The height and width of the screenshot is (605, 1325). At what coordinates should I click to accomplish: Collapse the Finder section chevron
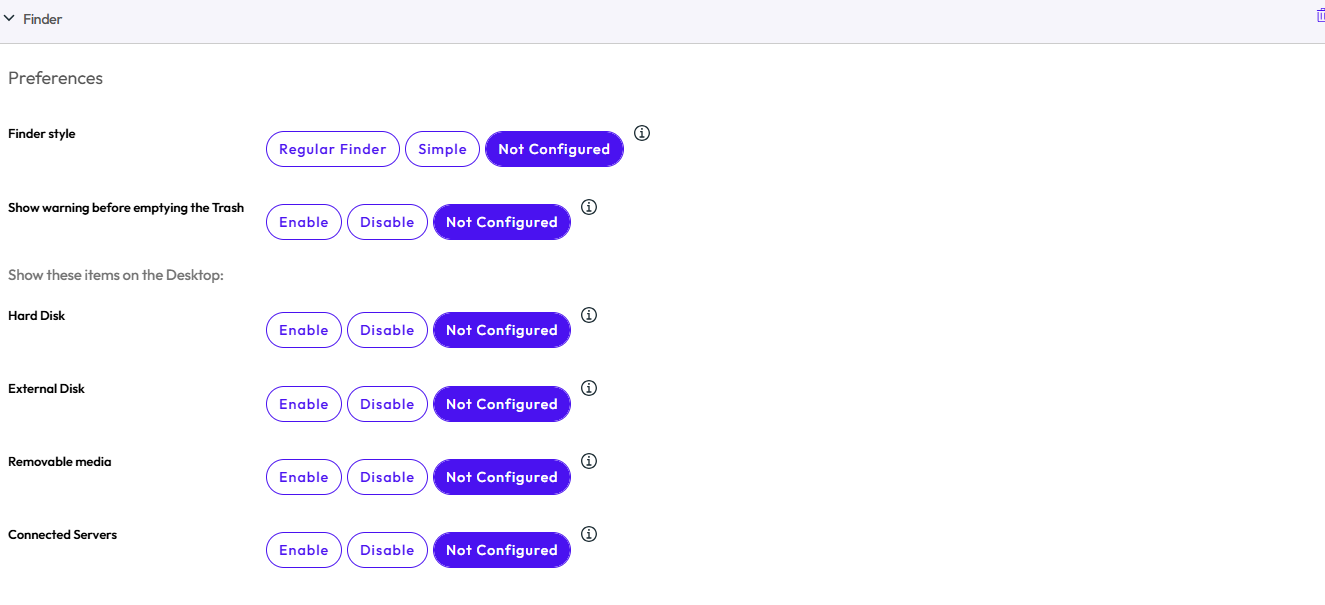(x=9, y=18)
